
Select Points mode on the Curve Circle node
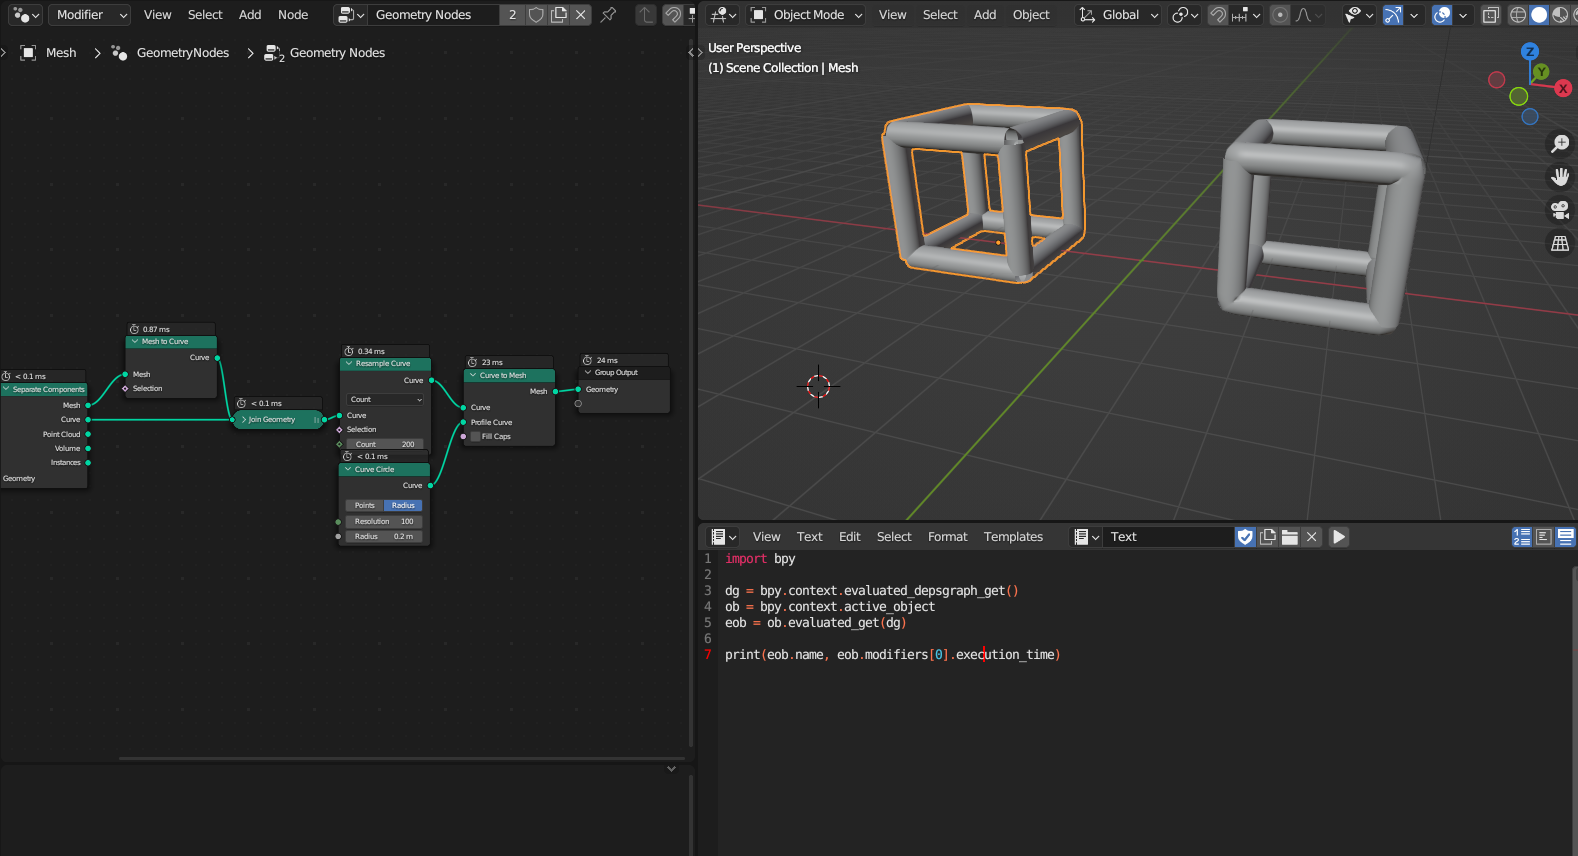pyautogui.click(x=364, y=506)
